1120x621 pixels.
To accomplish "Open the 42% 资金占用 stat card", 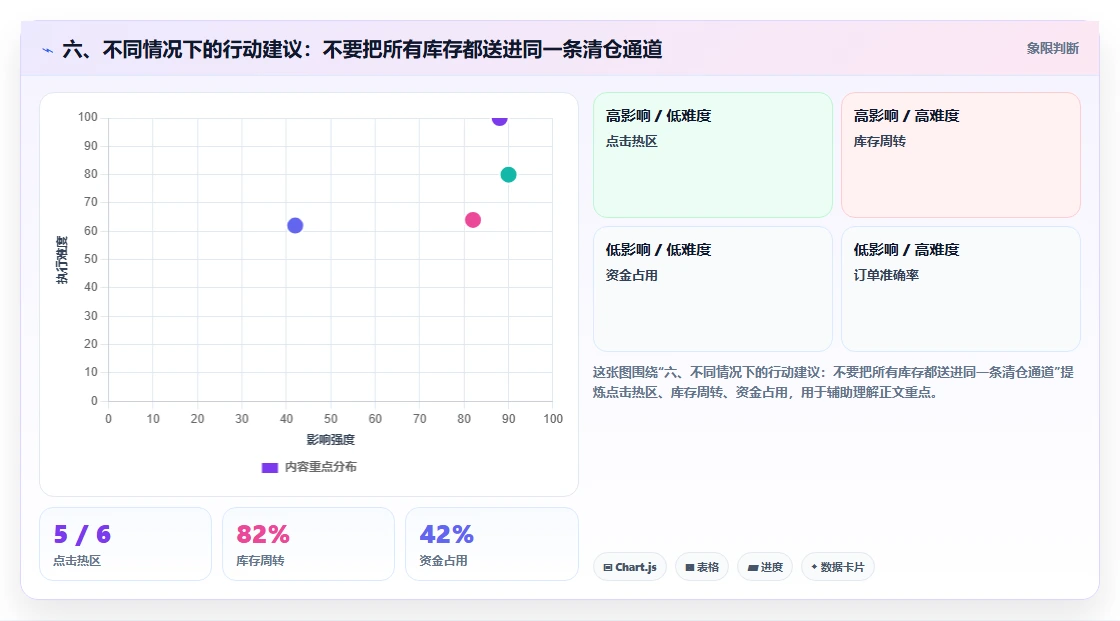I will pos(491,544).
